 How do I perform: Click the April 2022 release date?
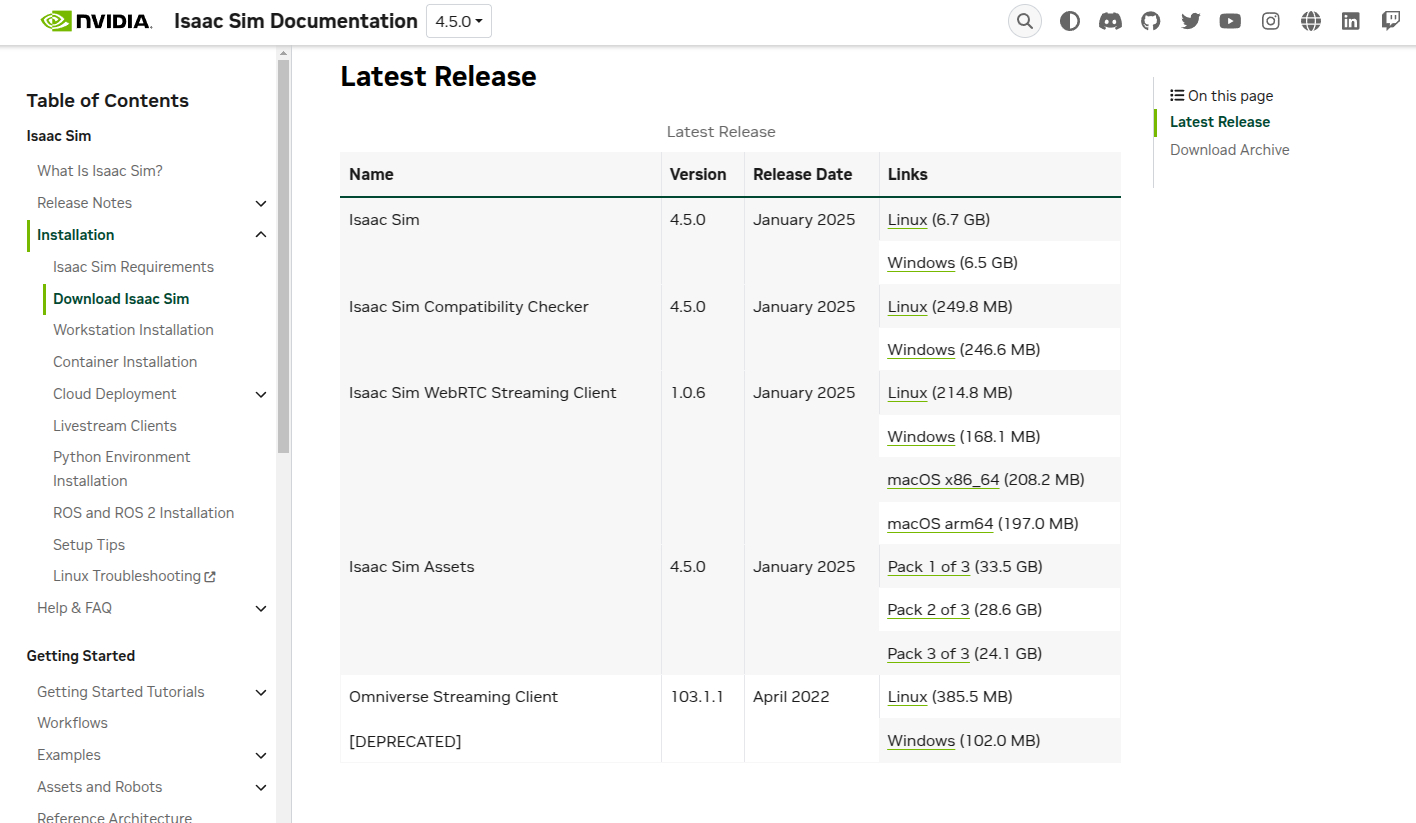click(791, 697)
